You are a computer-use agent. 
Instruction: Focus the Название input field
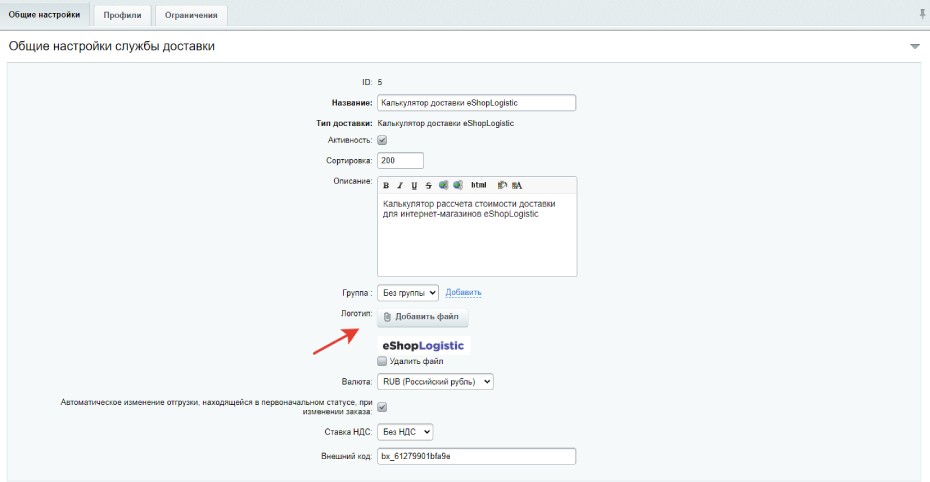point(476,103)
